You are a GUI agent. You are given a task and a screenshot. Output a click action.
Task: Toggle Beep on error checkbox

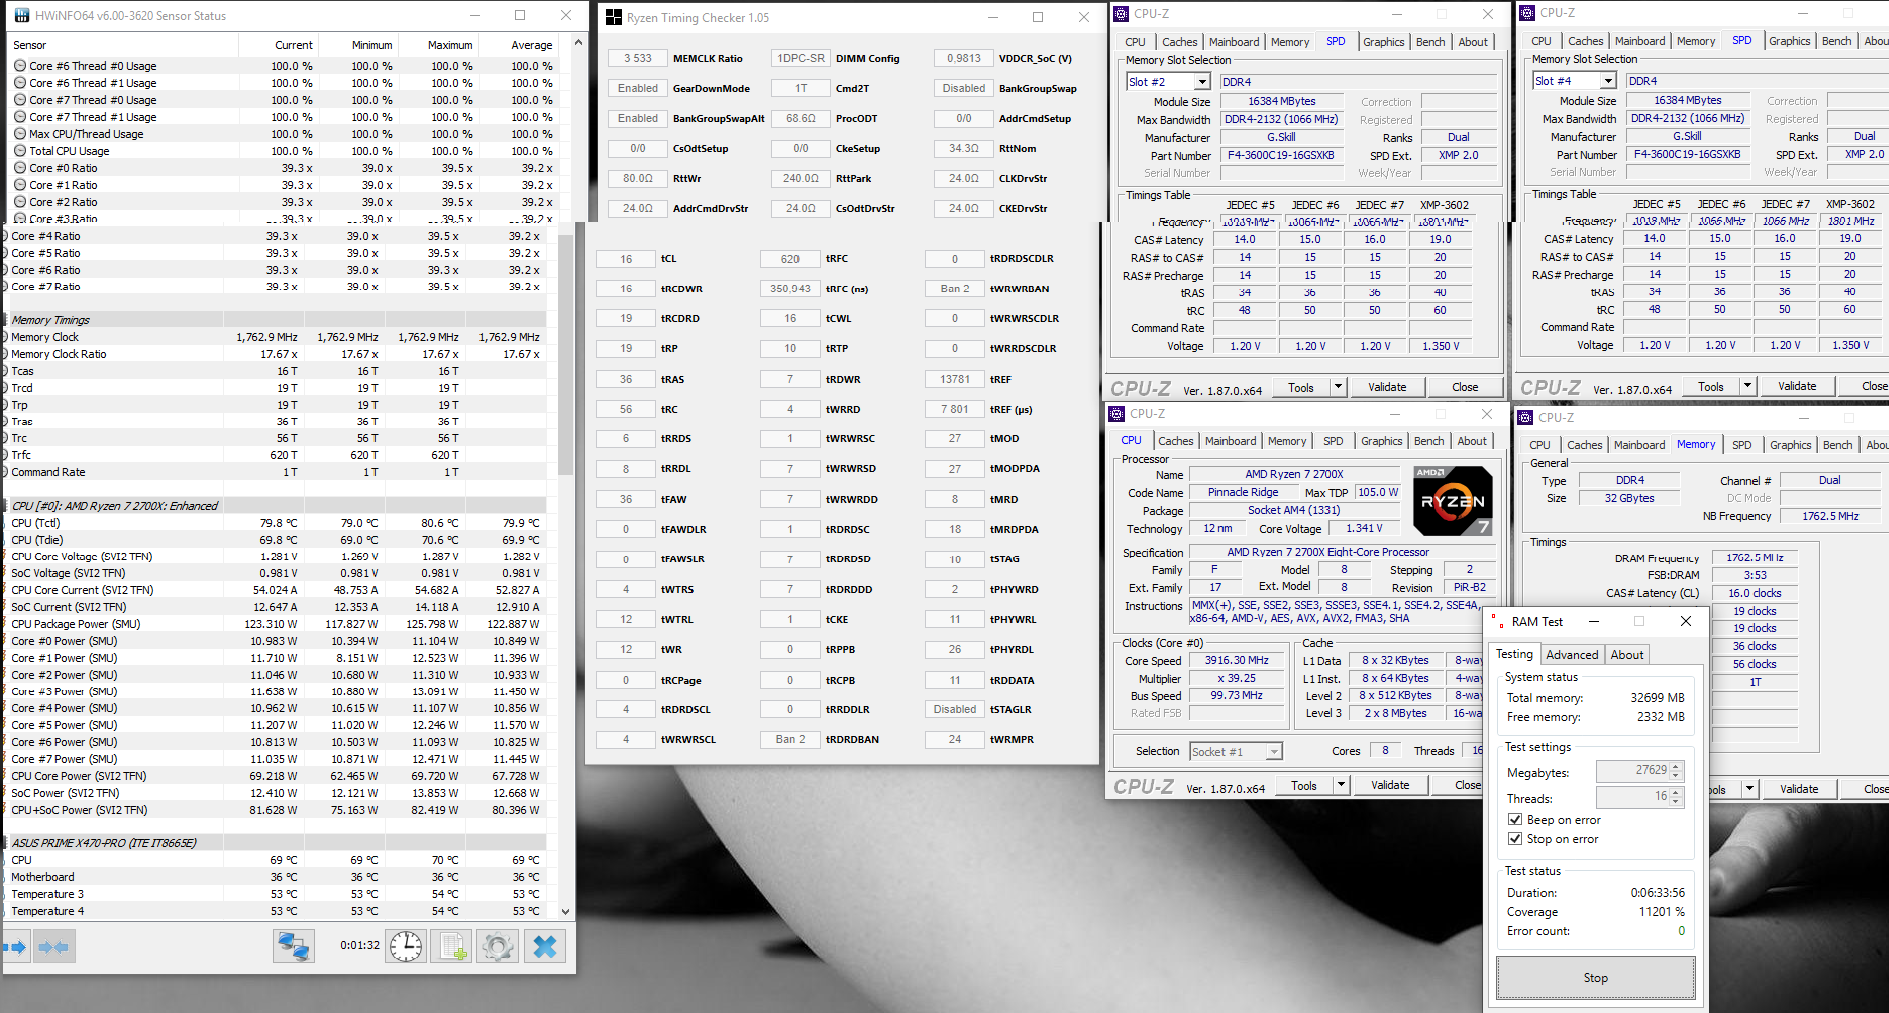coord(1515,820)
